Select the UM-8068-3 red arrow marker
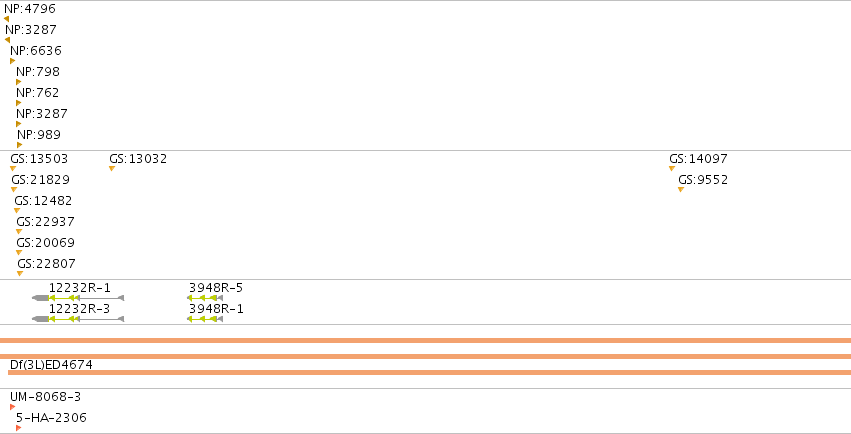Viewport: 851px width, 434px height. pos(12,407)
